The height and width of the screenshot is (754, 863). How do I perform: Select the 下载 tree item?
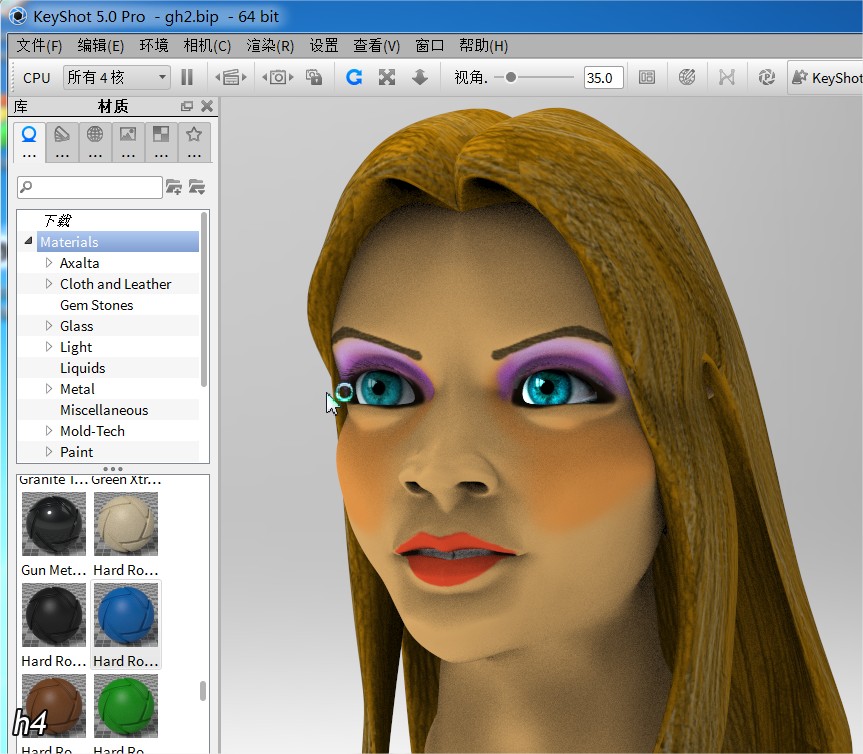pos(58,221)
